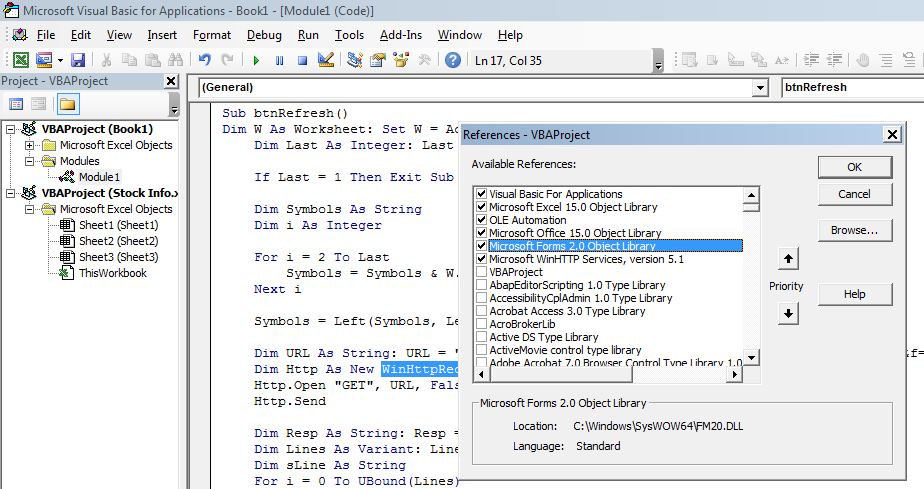924x489 pixels.
Task: Click the Cut scissors icon
Action: click(106, 60)
